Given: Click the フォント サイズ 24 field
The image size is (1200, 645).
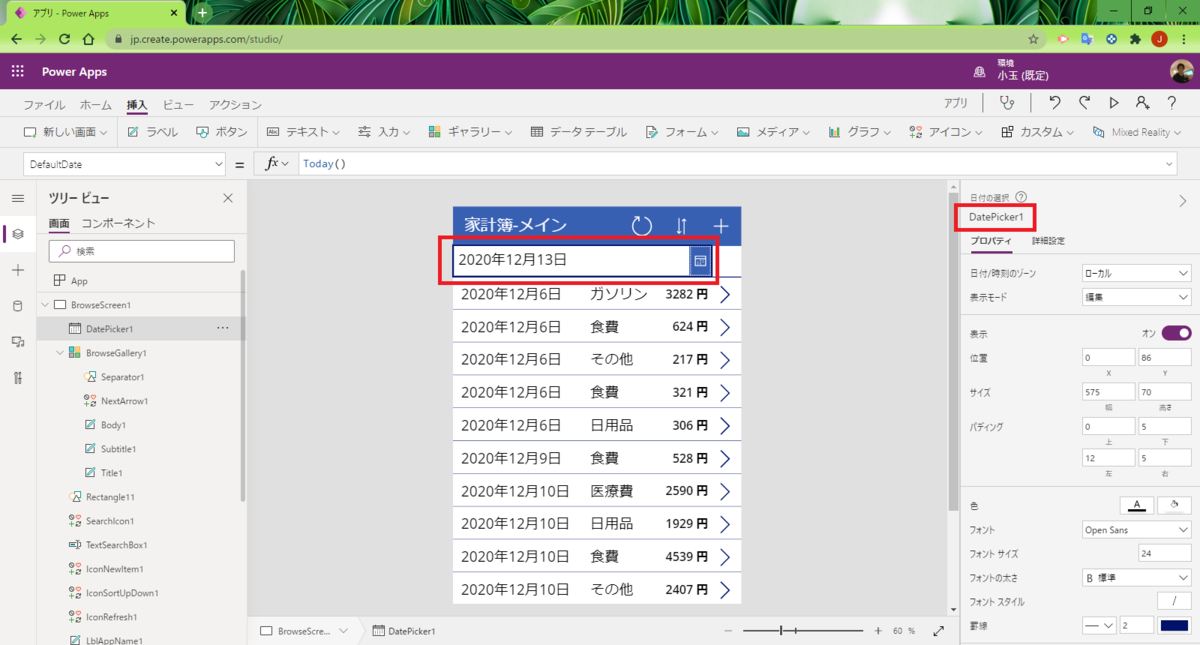Looking at the screenshot, I should 1164,554.
